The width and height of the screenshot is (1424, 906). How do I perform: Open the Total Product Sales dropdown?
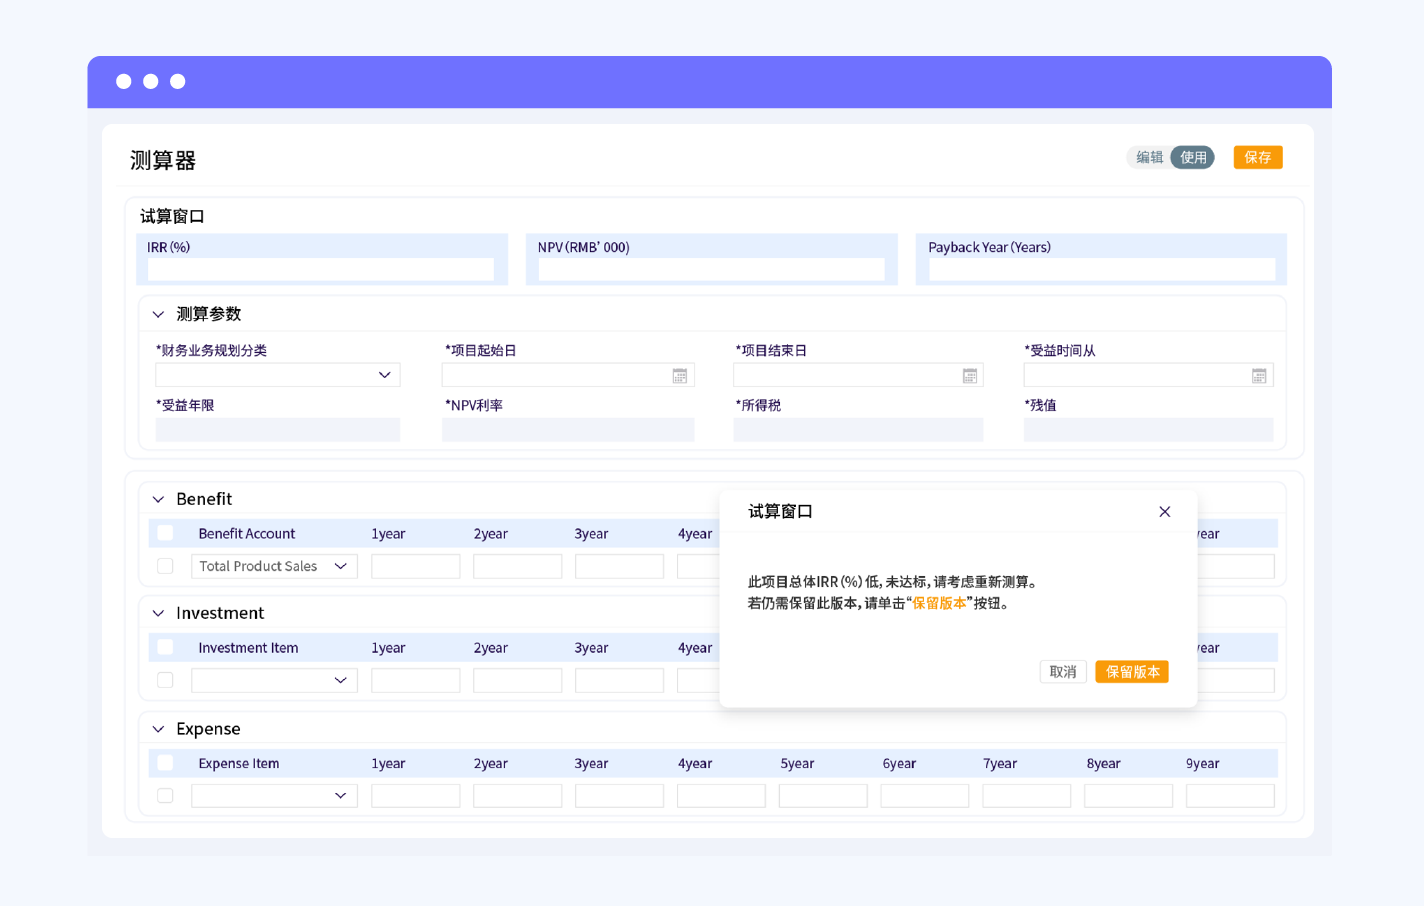point(274,566)
